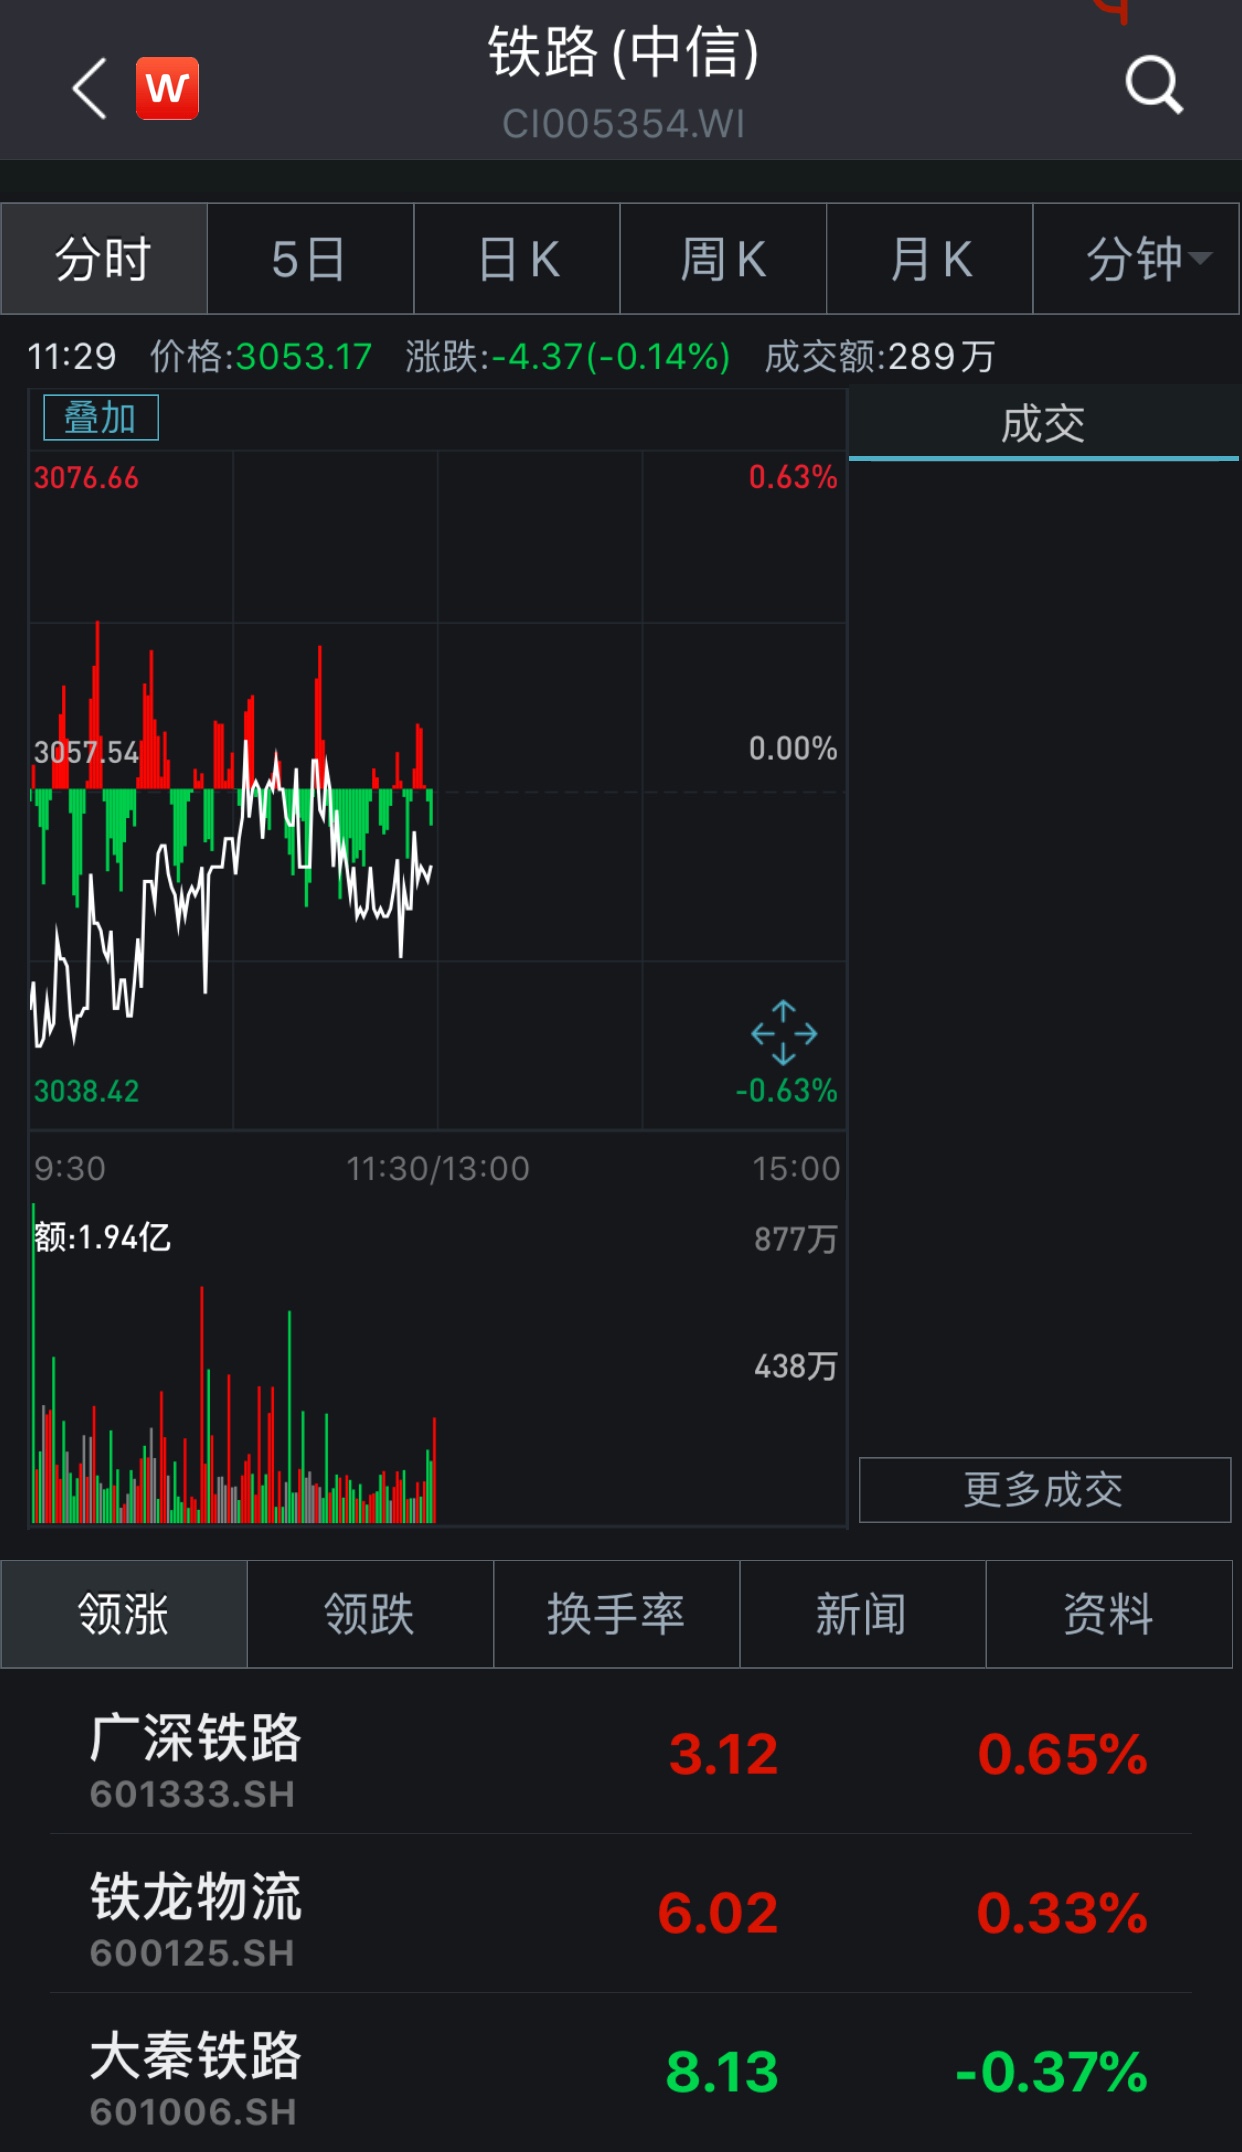The width and height of the screenshot is (1242, 2152).
Task: Open 广深铁路 stock row
Action: pos(621,1756)
